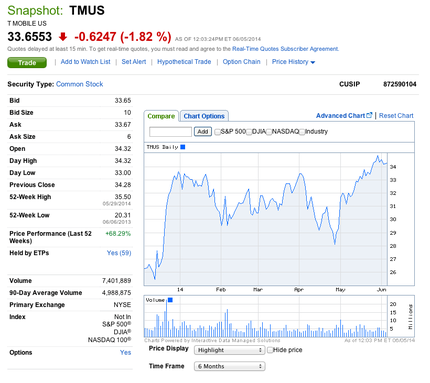Switch to the Compare tab
This screenshot has height=383, width=430.
161,116
